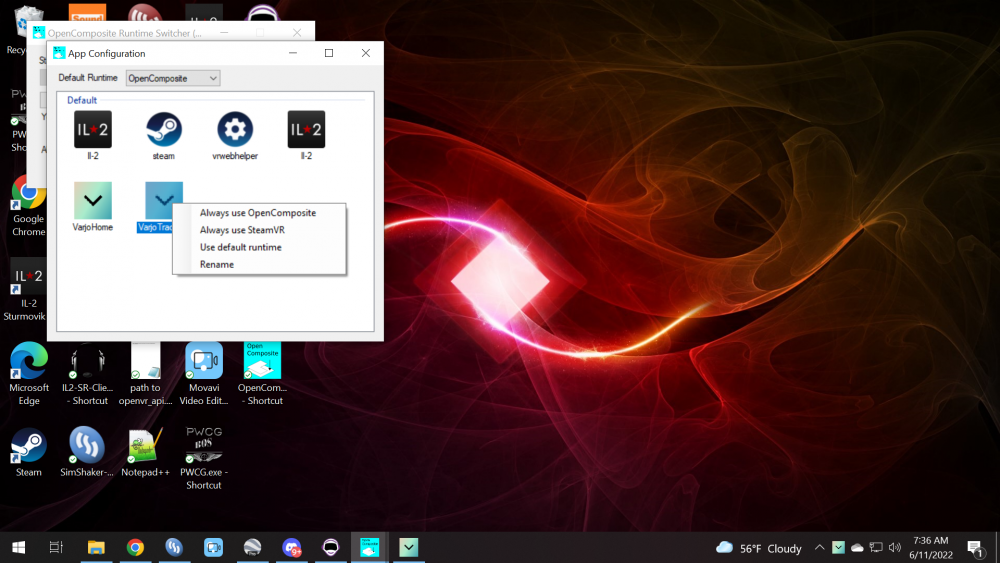This screenshot has height=563, width=1000.
Task: Select the vrwebhelper gear icon
Action: [235, 130]
